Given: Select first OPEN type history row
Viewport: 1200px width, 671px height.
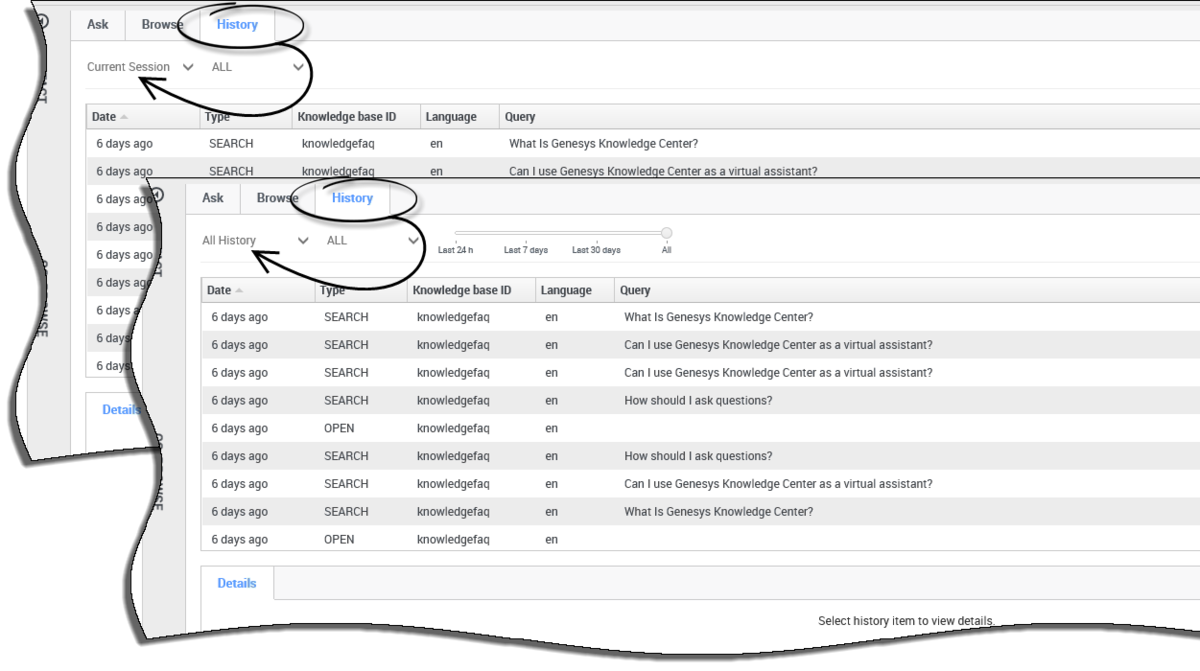Looking at the screenshot, I should [700, 429].
